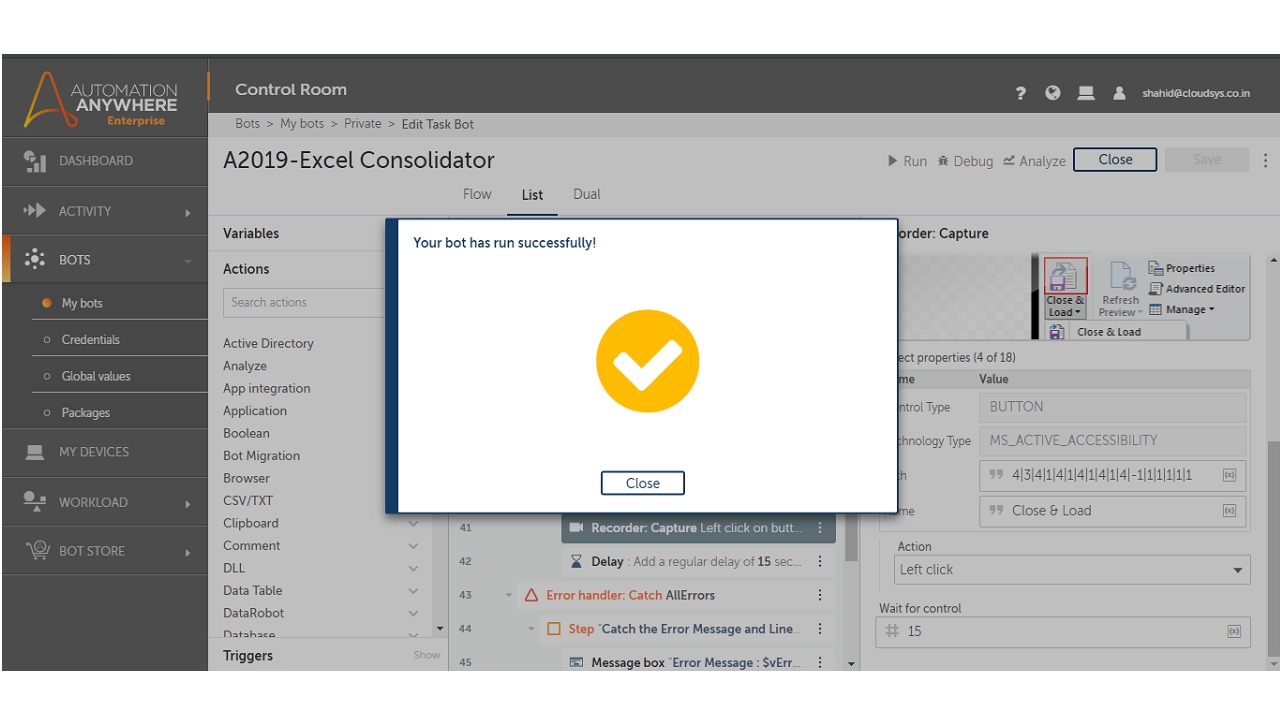Select the Active Directory action package

tap(268, 344)
